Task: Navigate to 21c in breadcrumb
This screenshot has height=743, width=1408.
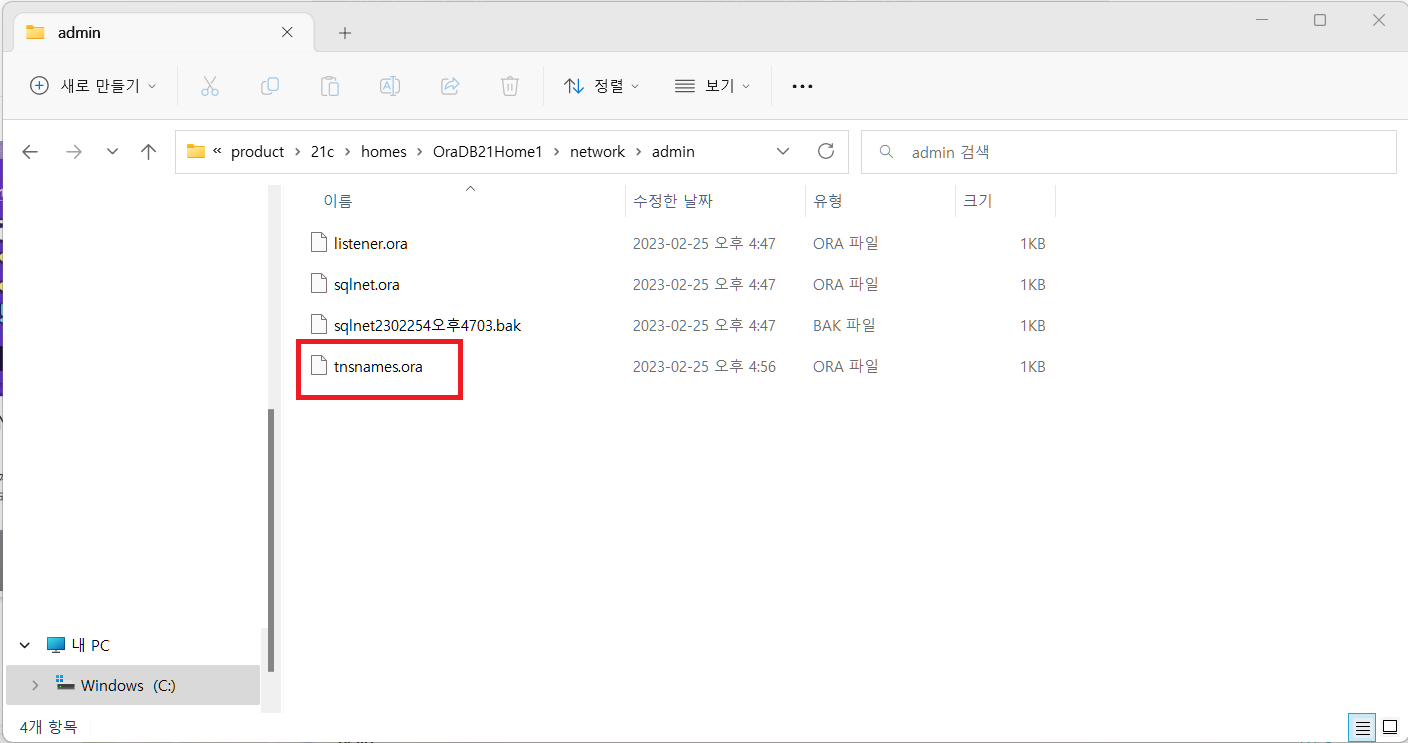Action: point(322,152)
